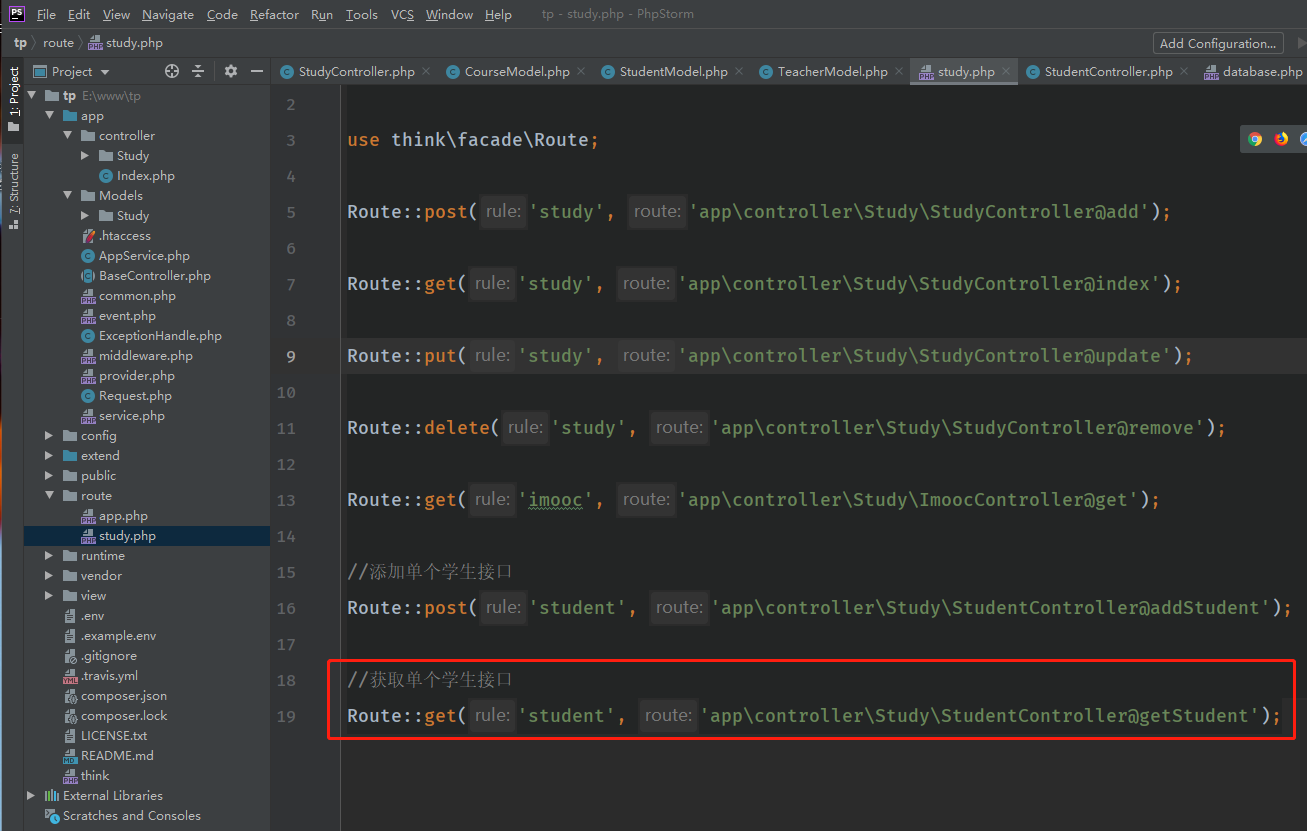This screenshot has height=831, width=1307.
Task: Collapse the app folder
Action: click(50, 116)
